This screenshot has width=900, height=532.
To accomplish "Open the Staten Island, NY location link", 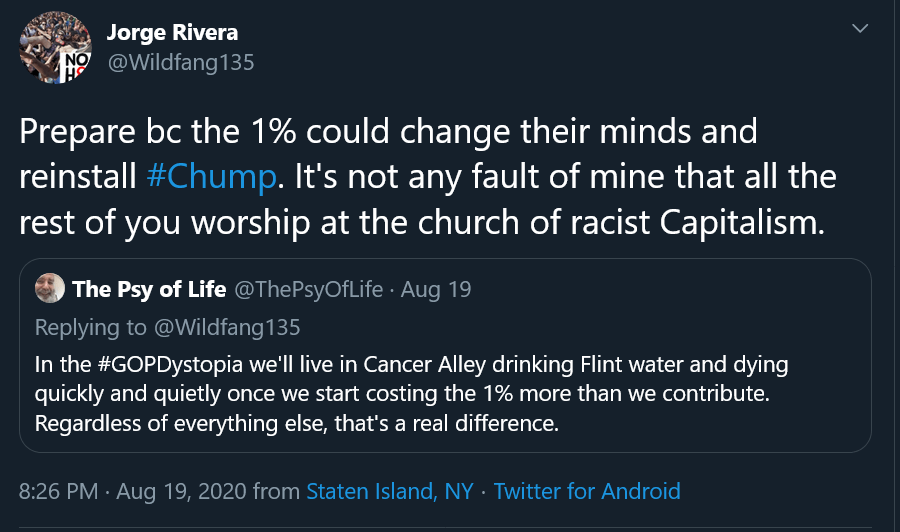I will 389,491.
